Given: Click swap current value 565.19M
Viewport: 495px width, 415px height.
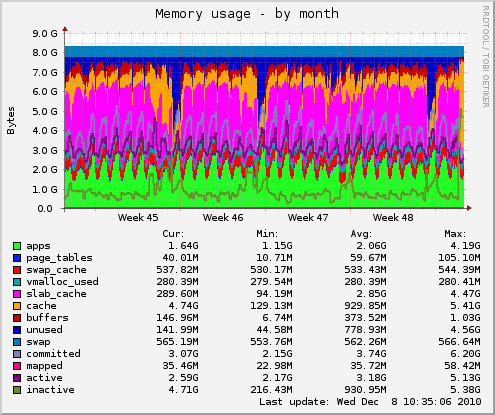Looking at the screenshot, I should pyautogui.click(x=177, y=342).
